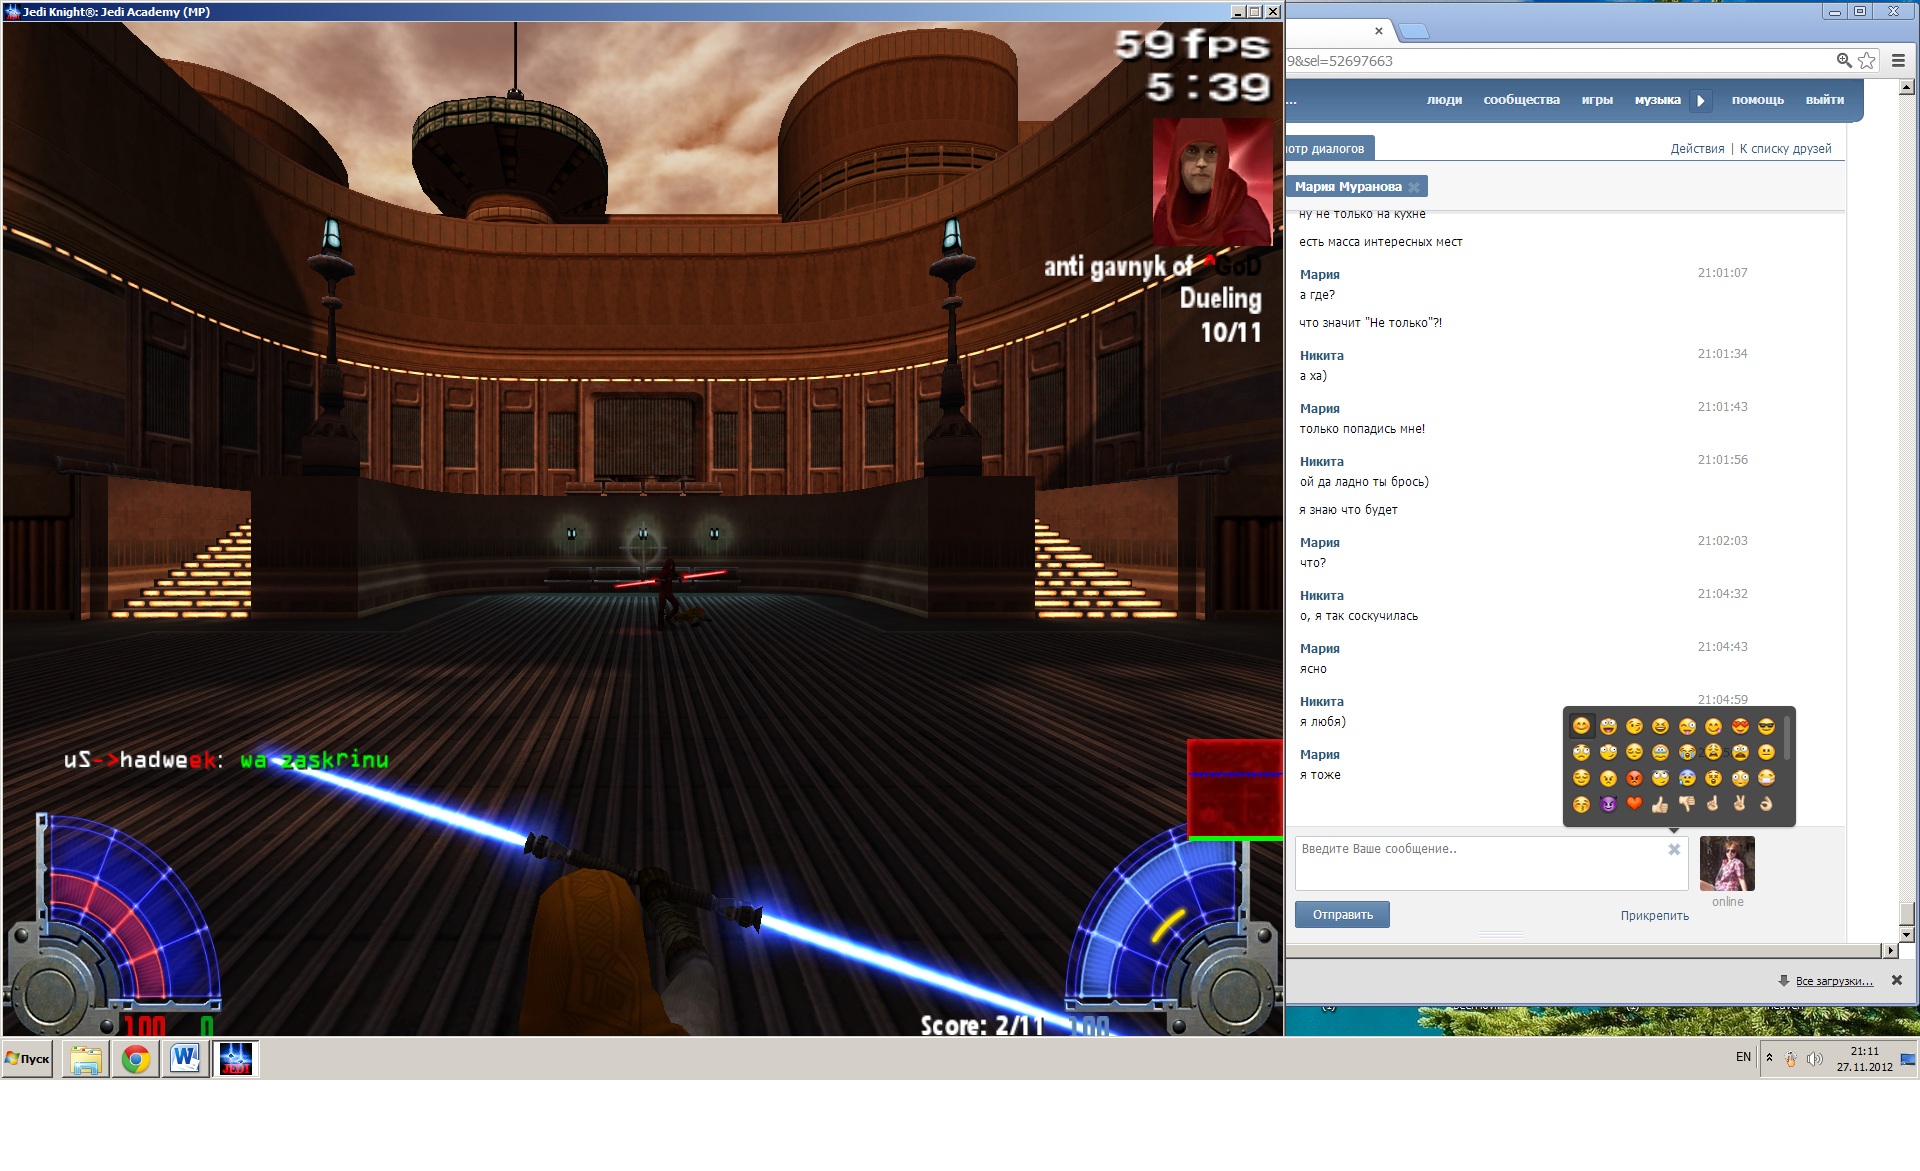
Task: Open Windows Explorer from taskbar
Action: click(x=86, y=1059)
